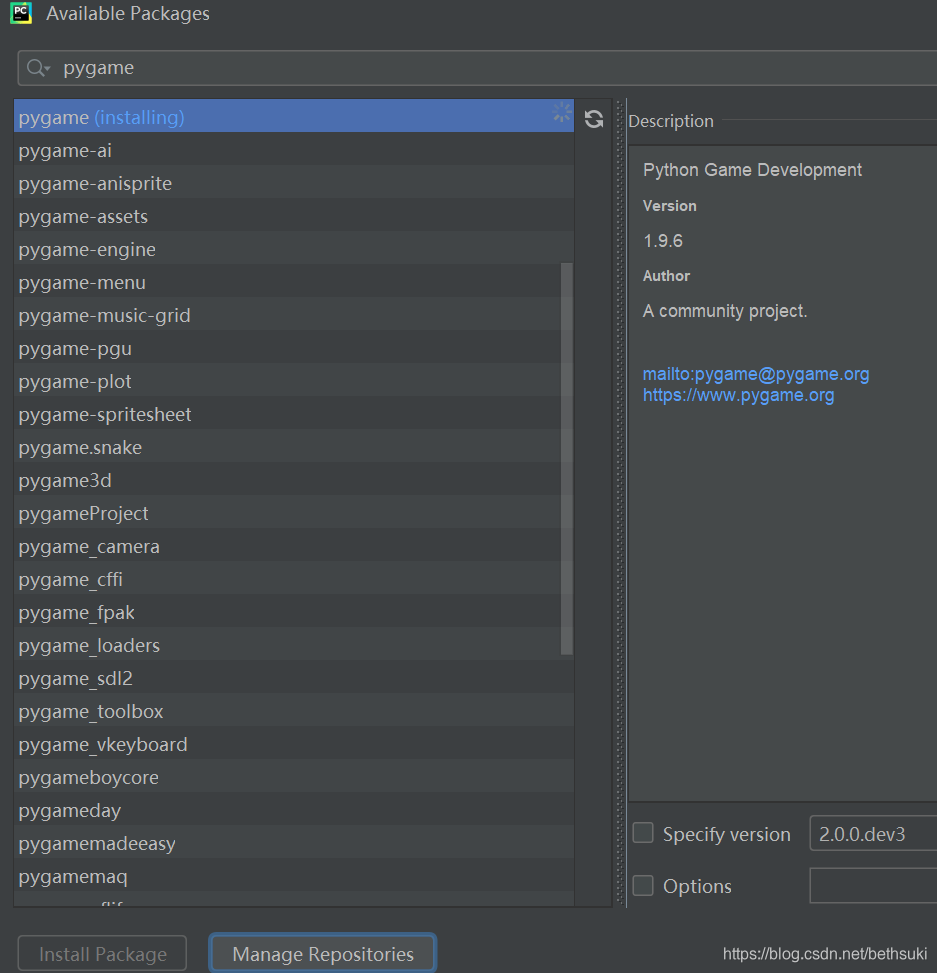Select the pygame-music-grid package
937x973 pixels.
coord(294,315)
